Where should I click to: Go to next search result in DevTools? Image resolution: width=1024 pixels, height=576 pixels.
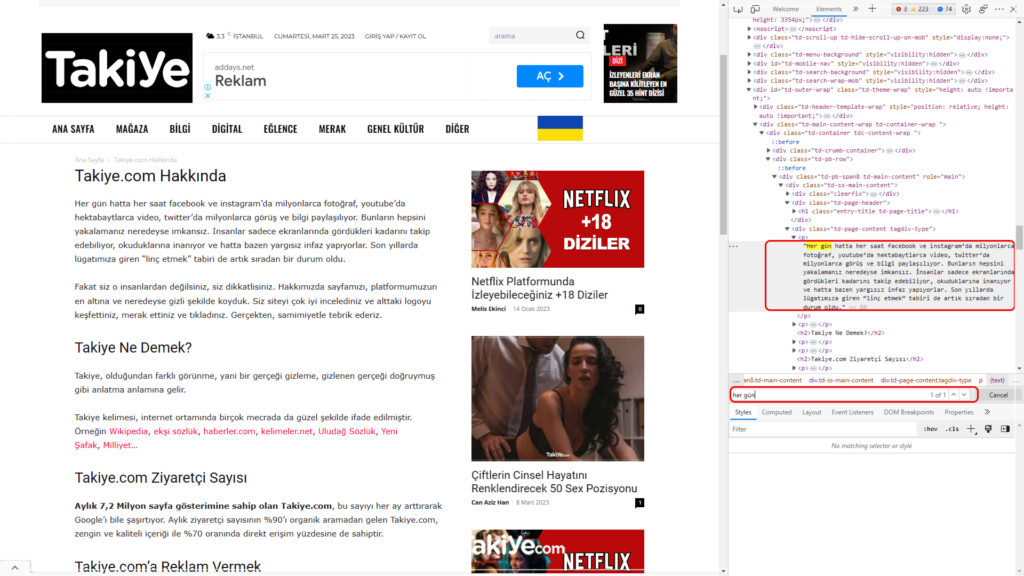pos(965,394)
